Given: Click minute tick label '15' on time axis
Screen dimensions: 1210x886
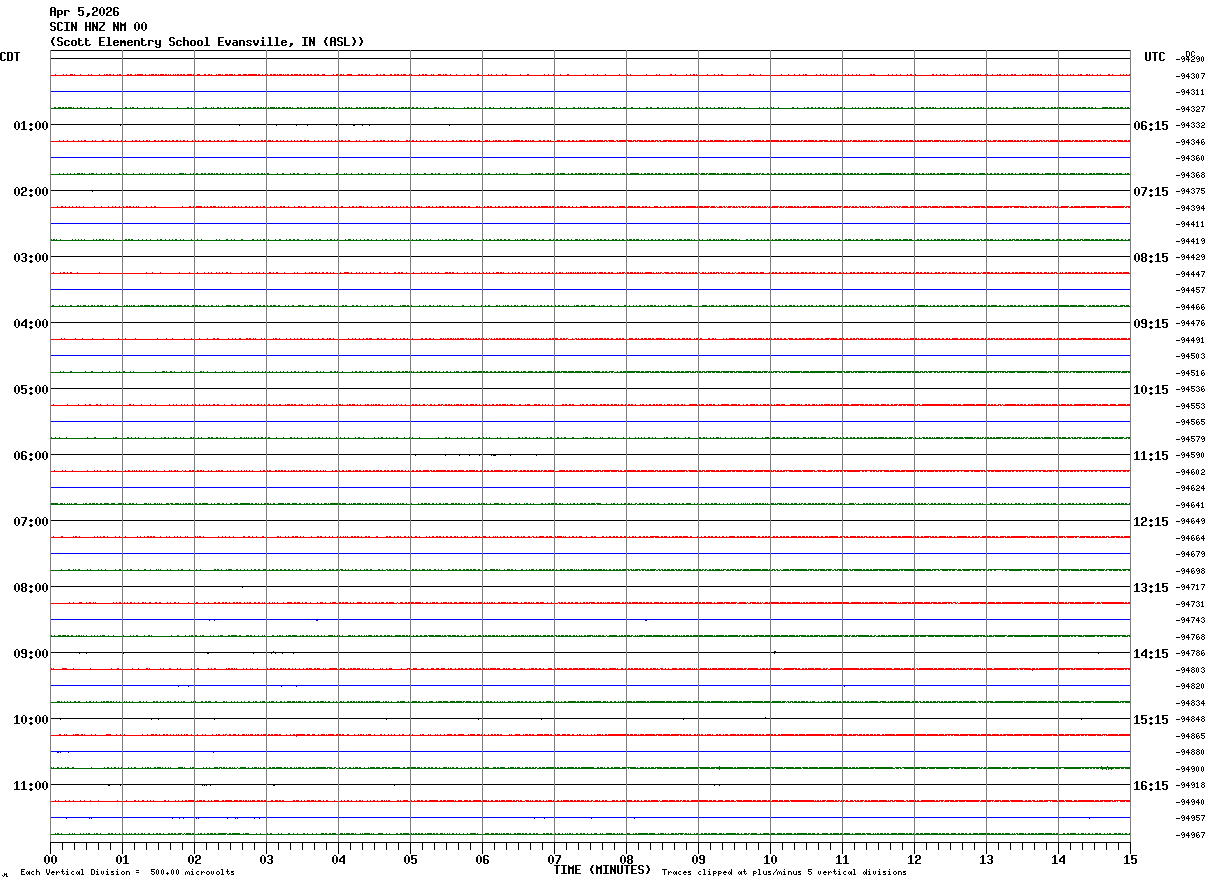Looking at the screenshot, I should (1130, 860).
